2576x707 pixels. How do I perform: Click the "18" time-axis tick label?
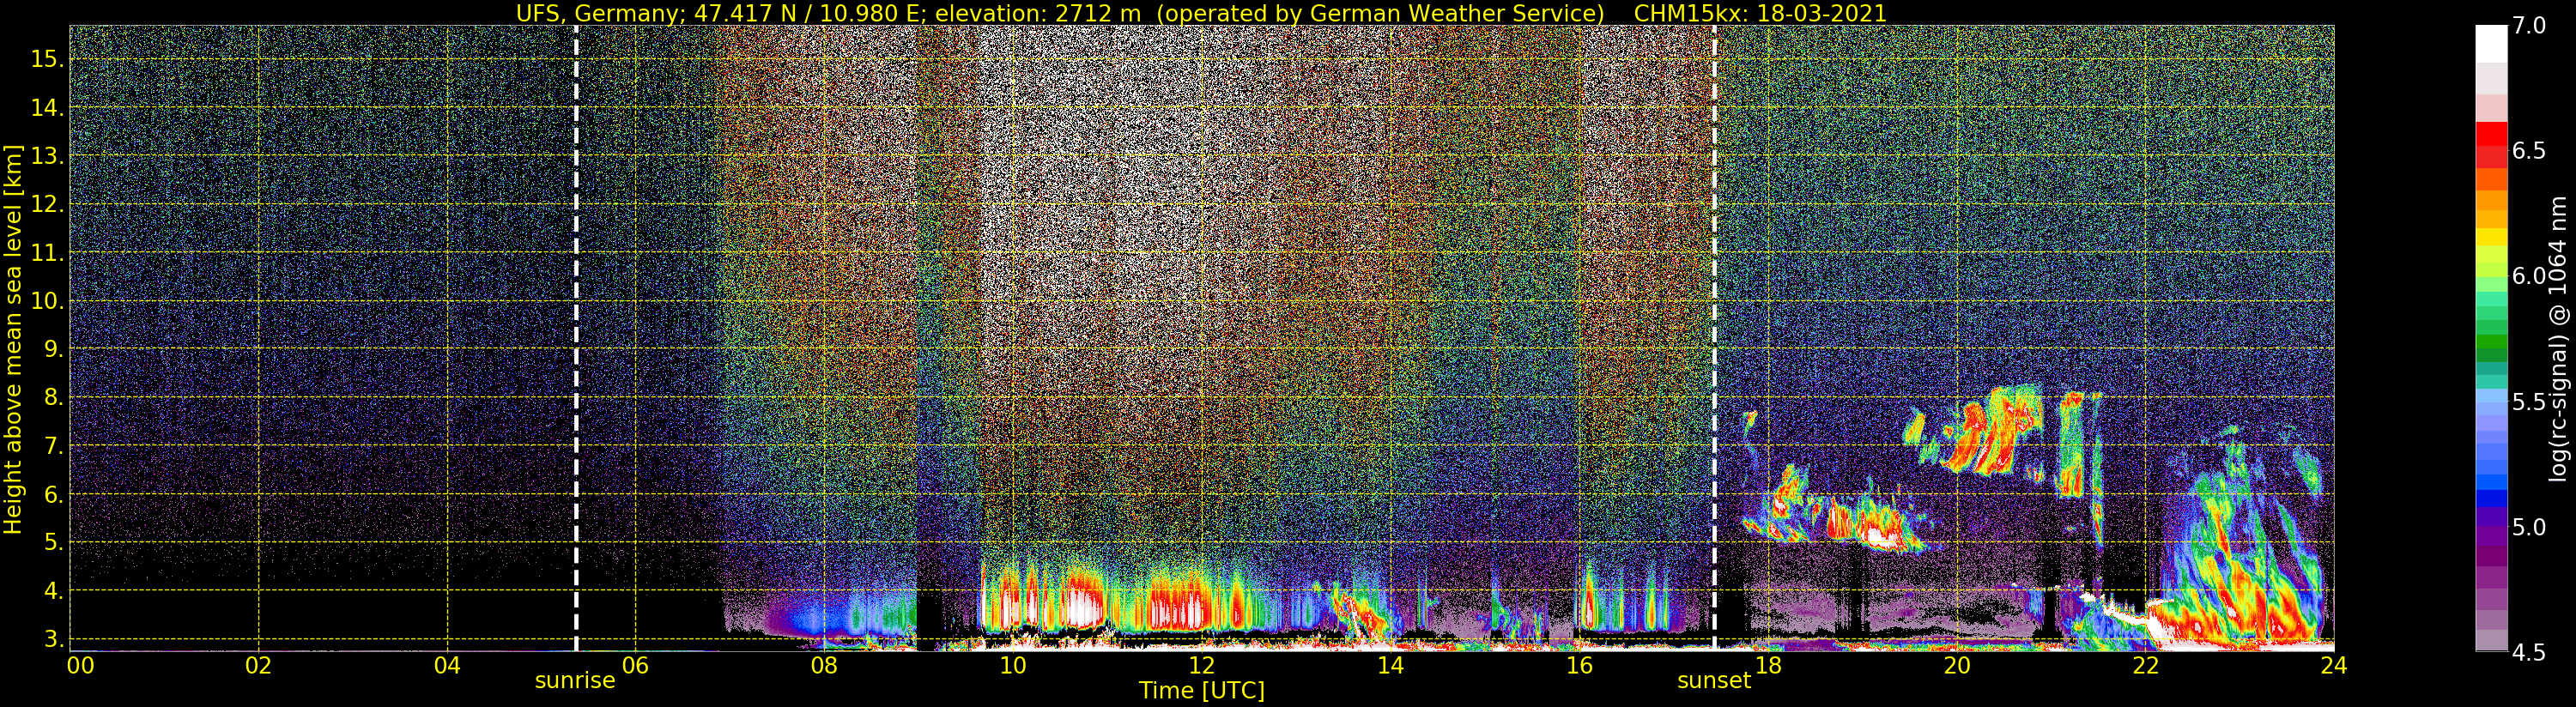(x=1768, y=665)
